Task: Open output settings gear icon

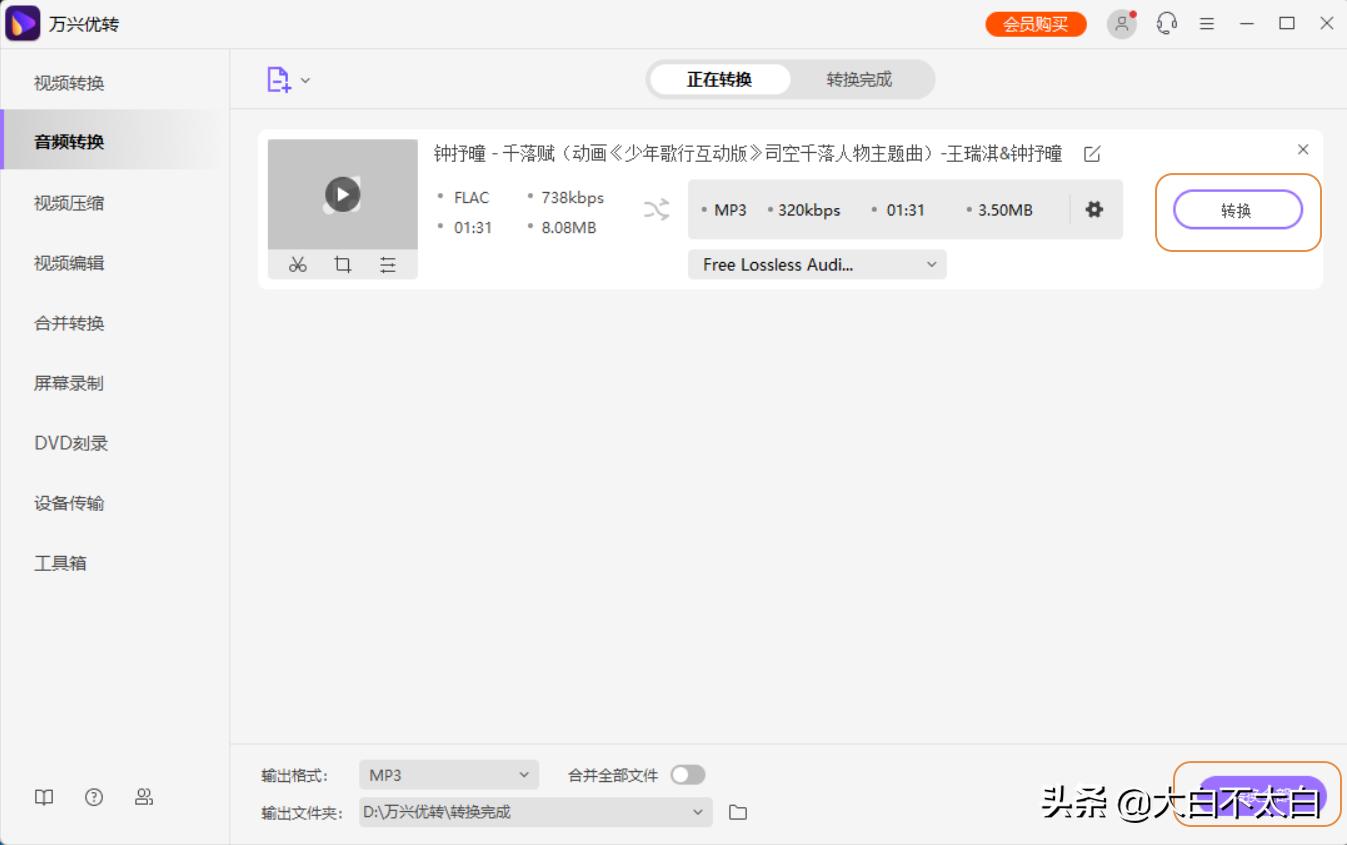Action: tap(1094, 210)
